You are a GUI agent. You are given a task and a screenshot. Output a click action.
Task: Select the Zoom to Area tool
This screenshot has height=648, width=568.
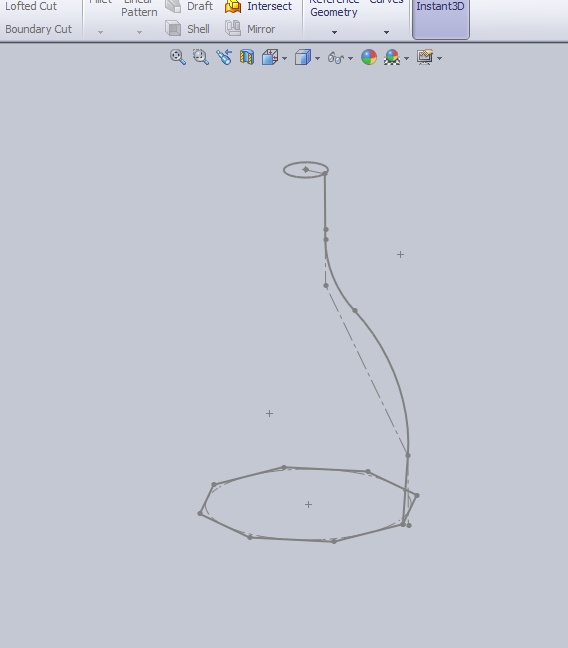pos(201,57)
